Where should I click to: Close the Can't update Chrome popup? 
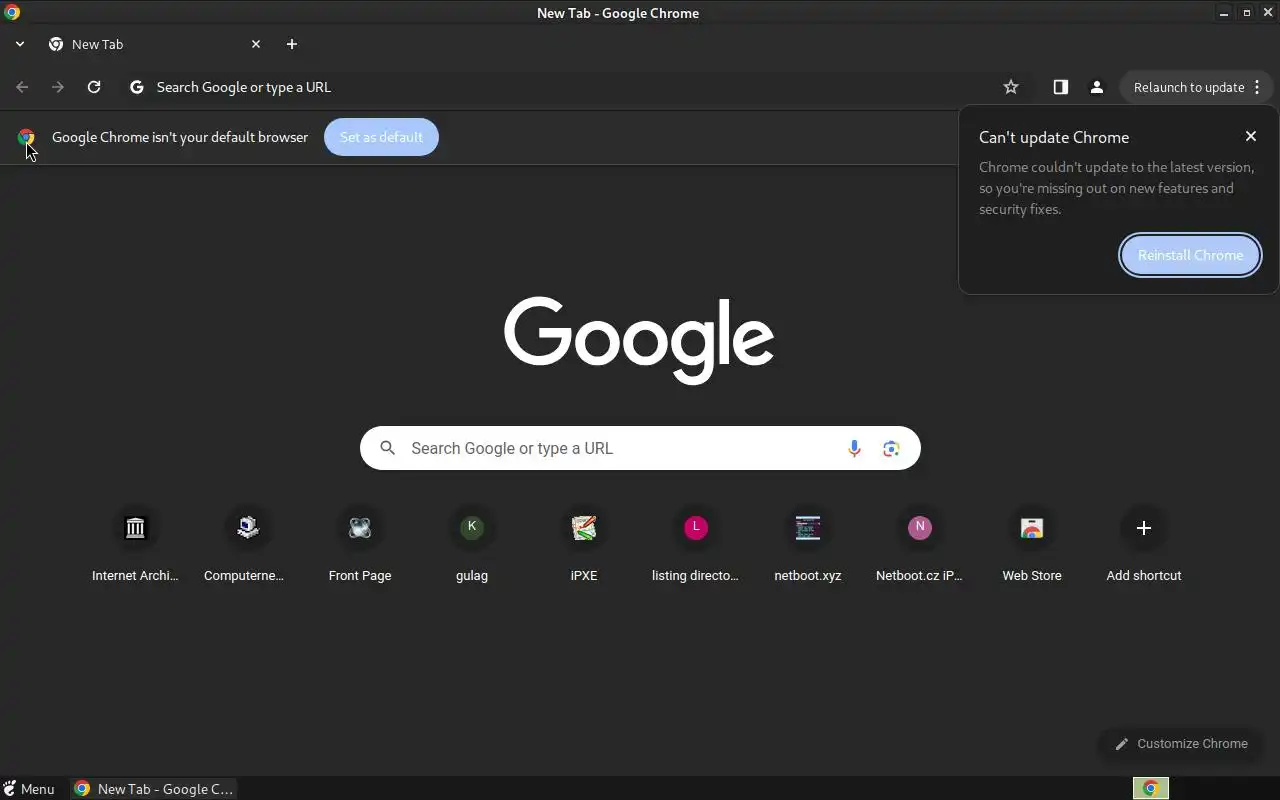[x=1251, y=136]
